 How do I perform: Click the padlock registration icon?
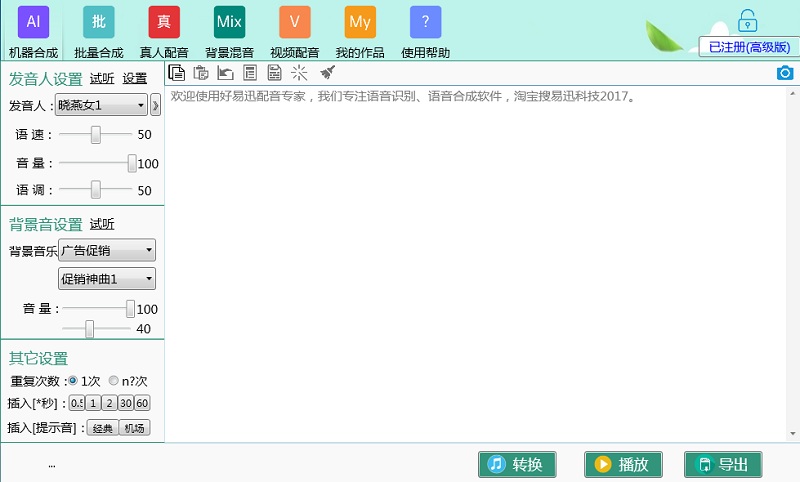pos(747,20)
